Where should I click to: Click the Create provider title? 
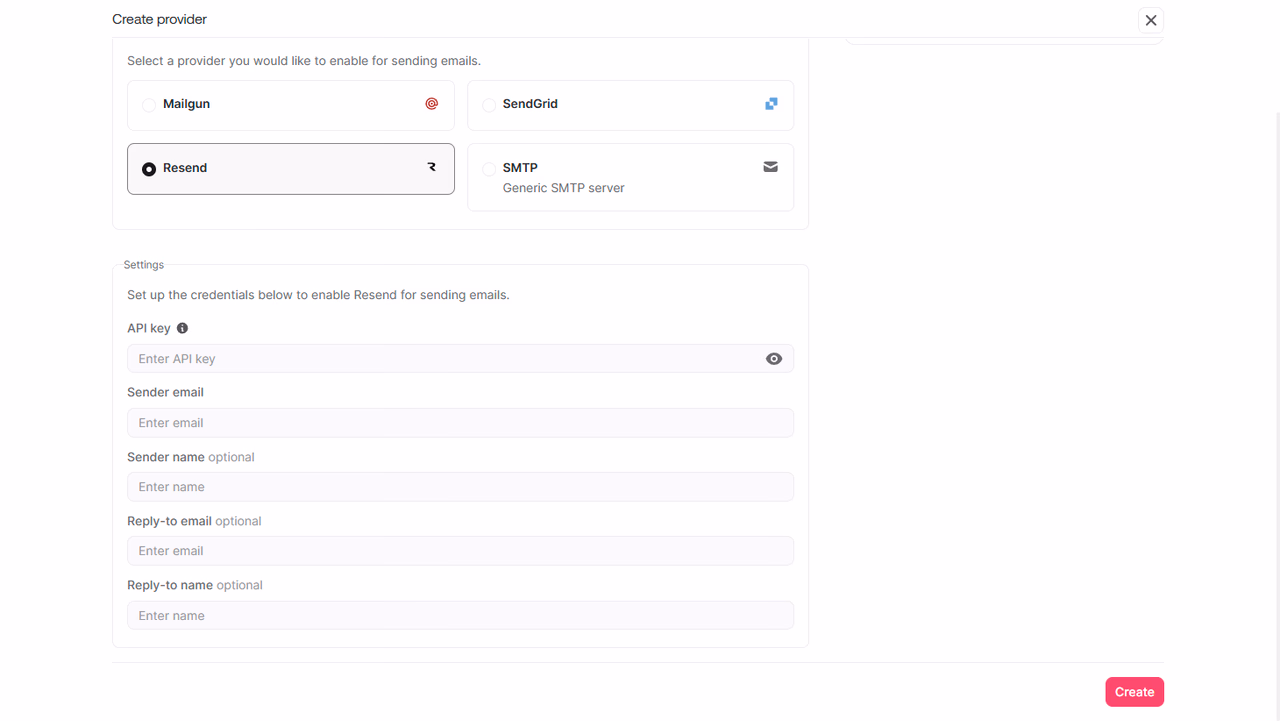pos(160,19)
